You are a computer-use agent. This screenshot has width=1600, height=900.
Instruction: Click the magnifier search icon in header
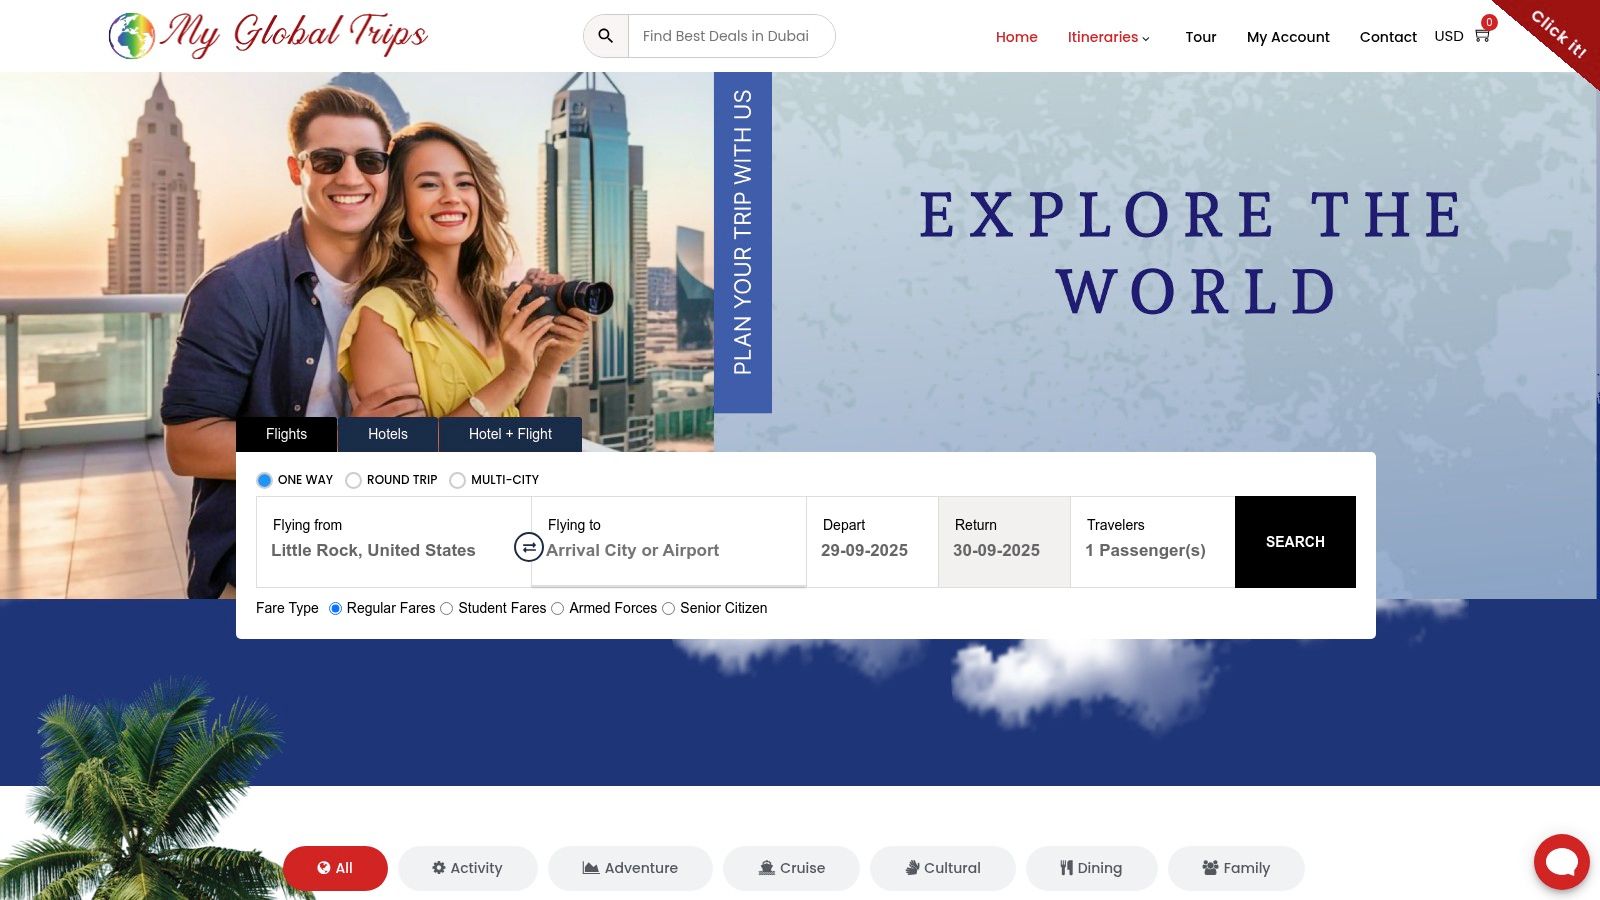click(606, 36)
